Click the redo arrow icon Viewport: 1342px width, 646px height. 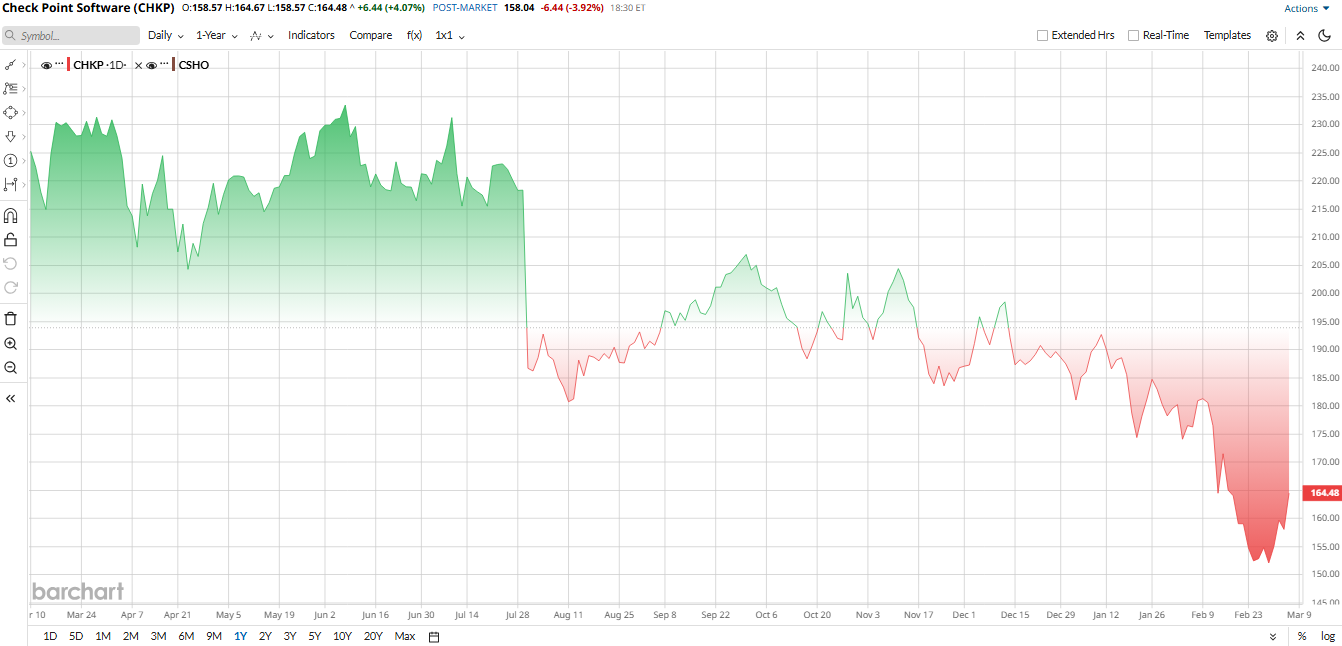coord(11,287)
